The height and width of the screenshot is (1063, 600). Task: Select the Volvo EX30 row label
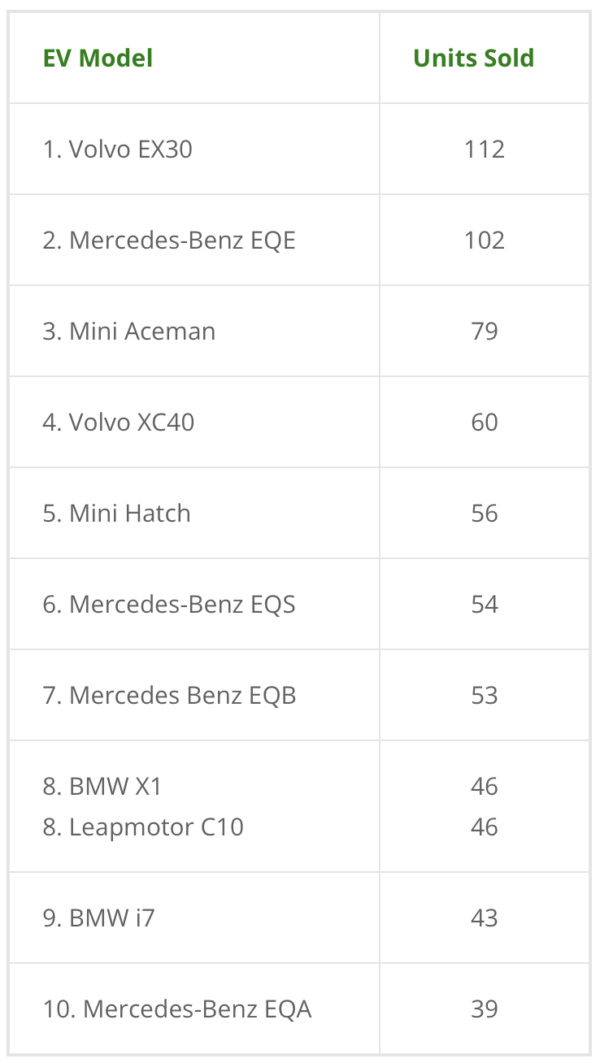(117, 149)
